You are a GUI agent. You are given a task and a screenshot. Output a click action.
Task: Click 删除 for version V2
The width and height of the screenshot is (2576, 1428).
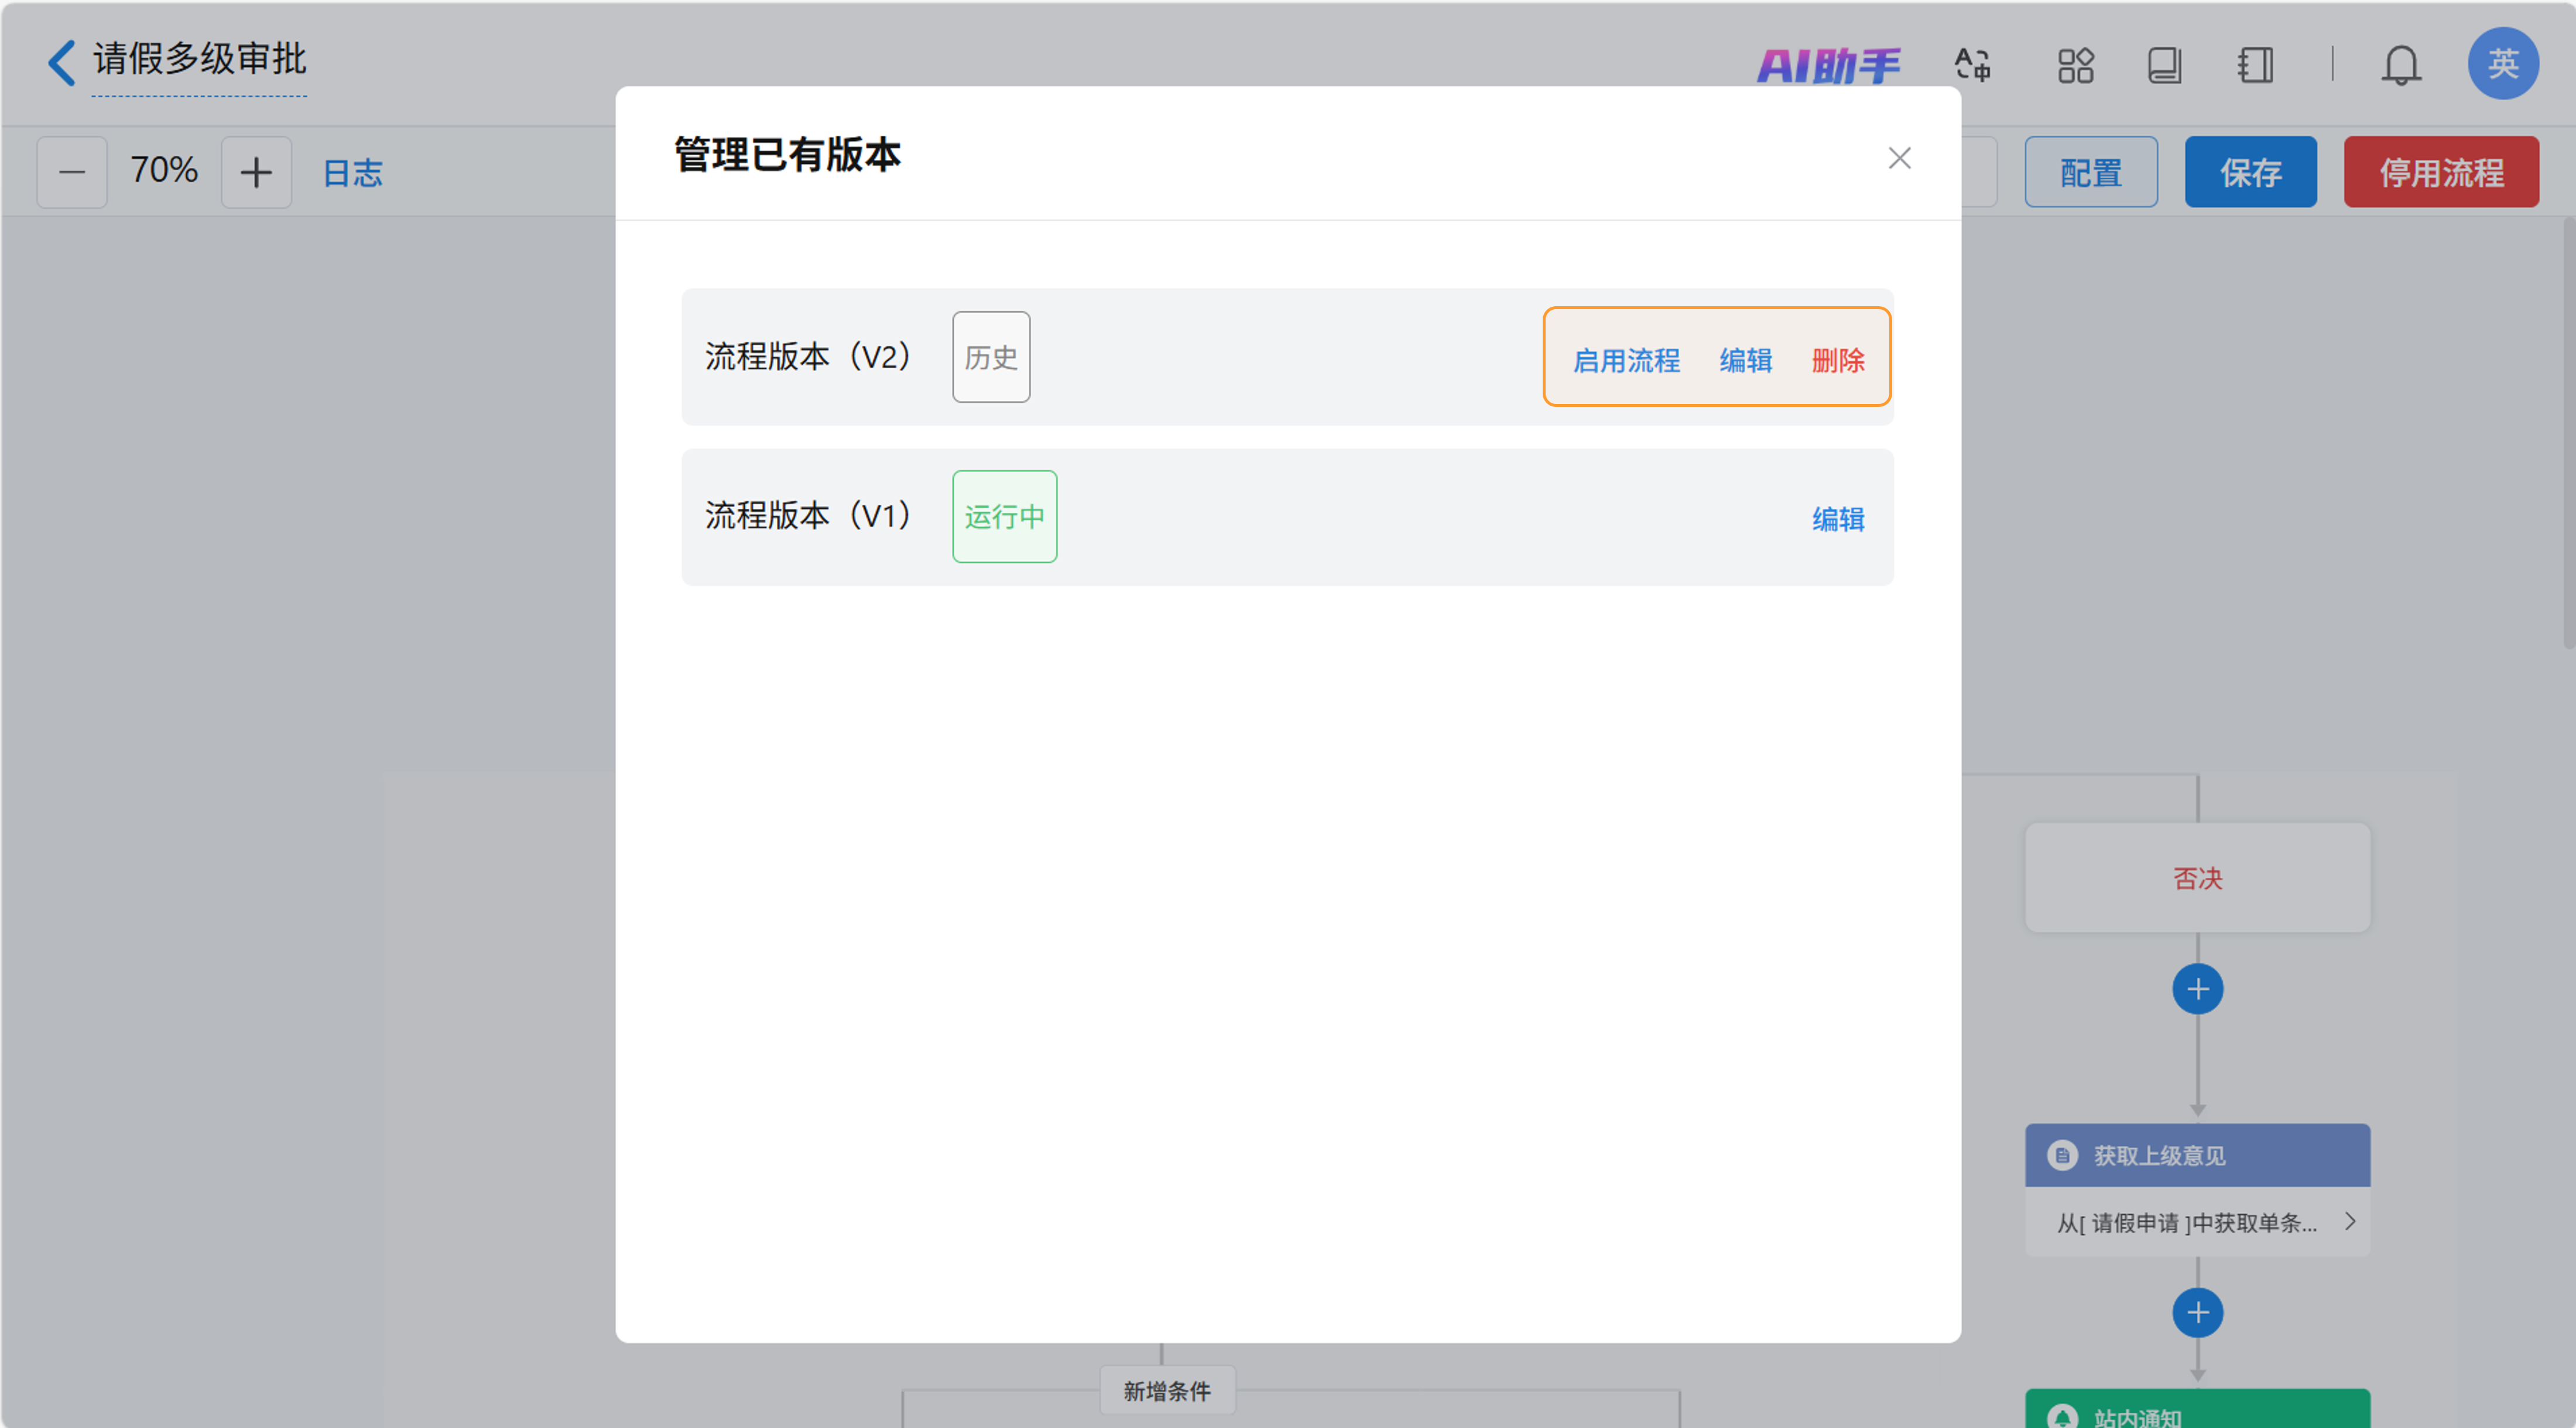point(1838,360)
